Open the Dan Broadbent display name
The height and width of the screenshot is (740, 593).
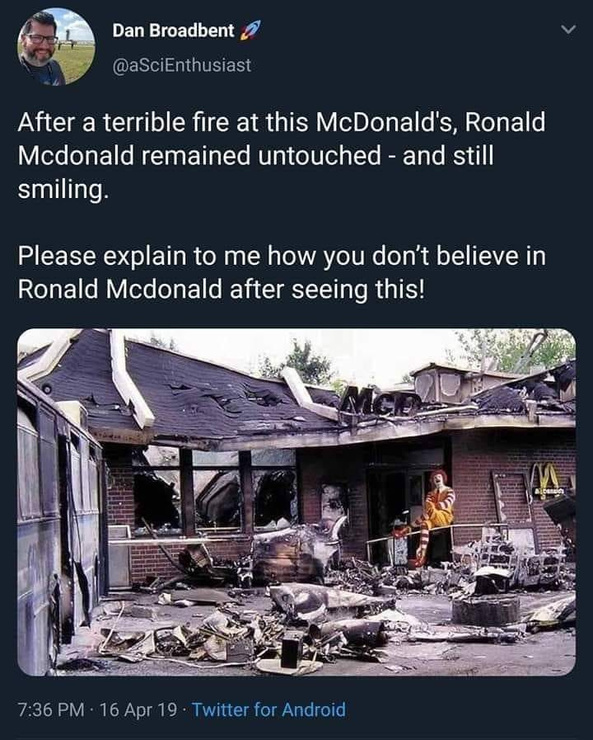coord(173,31)
